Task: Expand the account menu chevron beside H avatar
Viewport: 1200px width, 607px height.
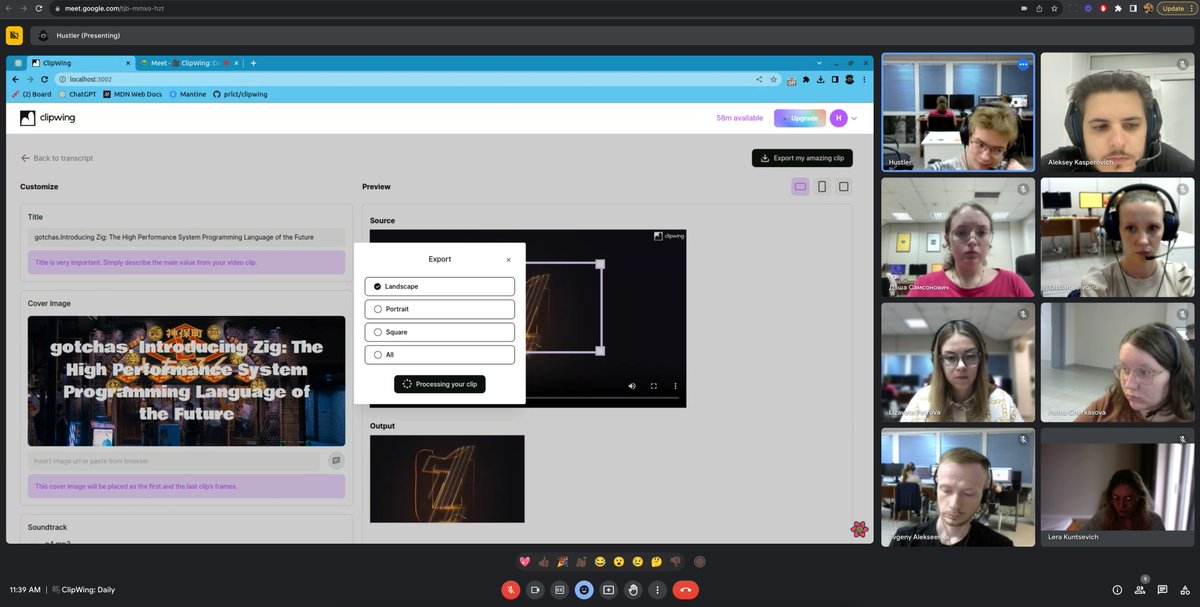Action: (x=854, y=118)
